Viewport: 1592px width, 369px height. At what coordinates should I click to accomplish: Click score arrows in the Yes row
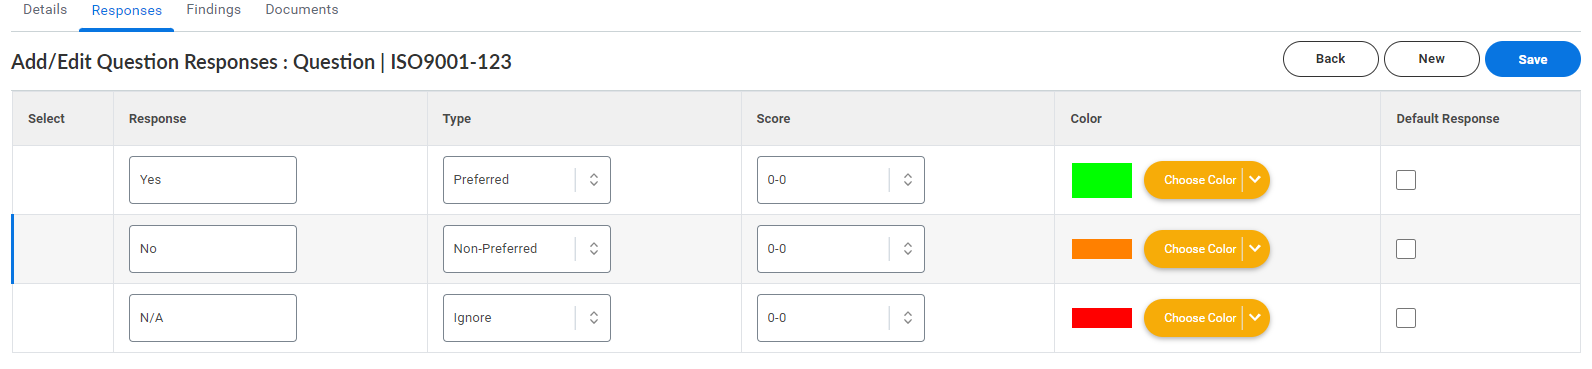(x=907, y=180)
